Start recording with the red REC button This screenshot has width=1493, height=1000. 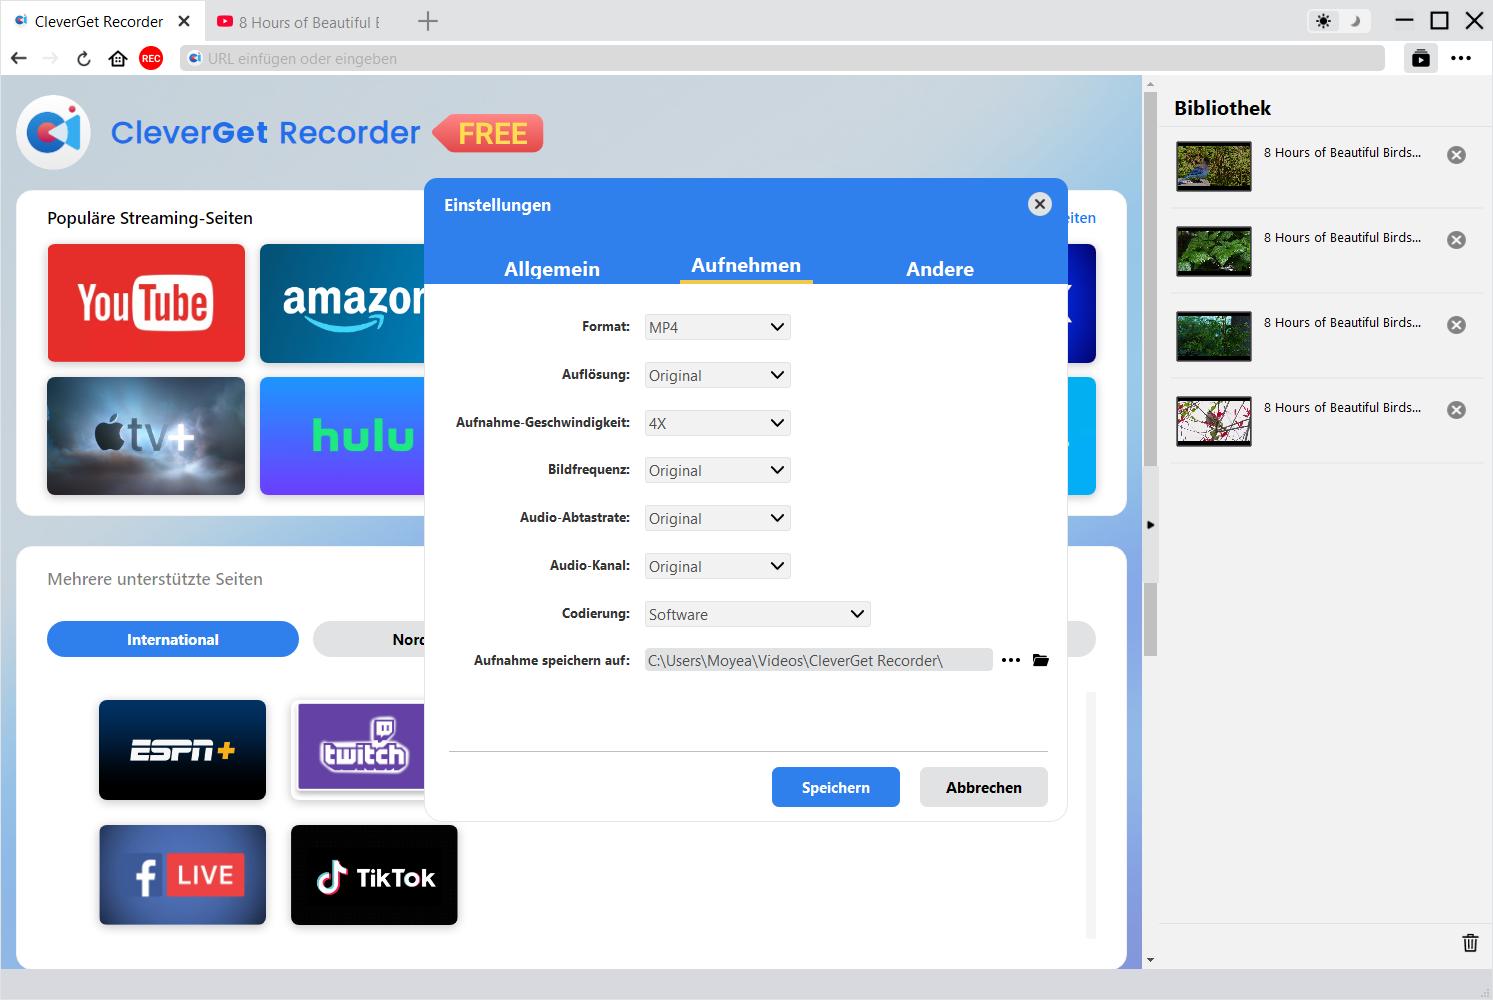[x=151, y=58]
